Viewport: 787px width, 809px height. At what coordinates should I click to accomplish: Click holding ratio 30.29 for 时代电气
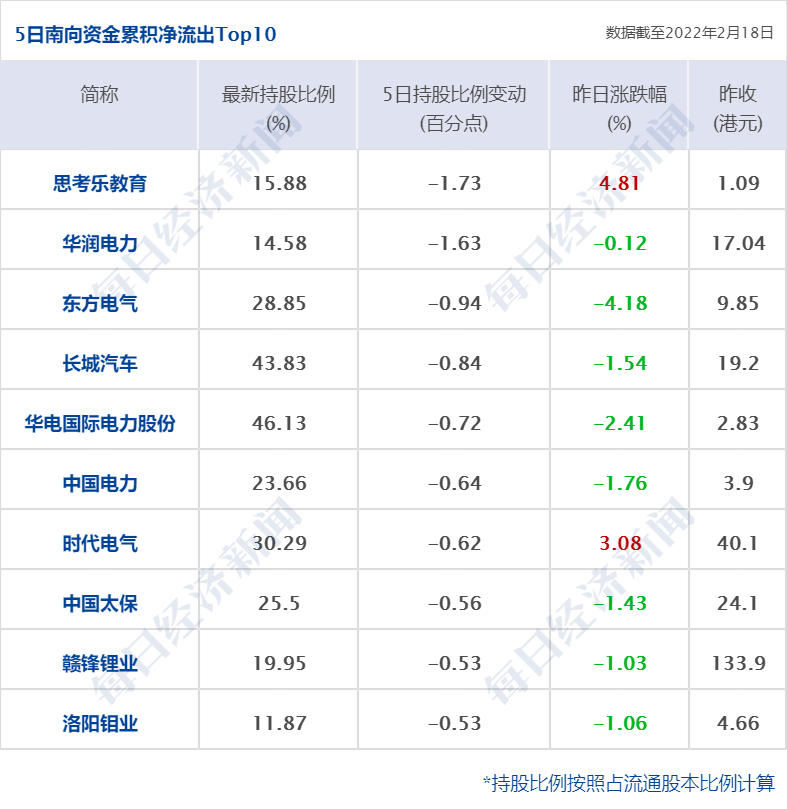(279, 543)
